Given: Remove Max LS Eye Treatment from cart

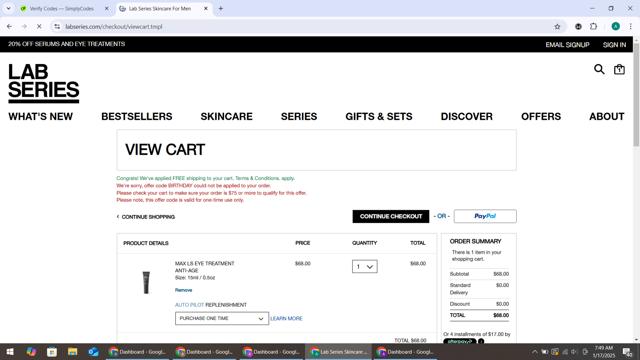Looking at the screenshot, I should point(183,290).
